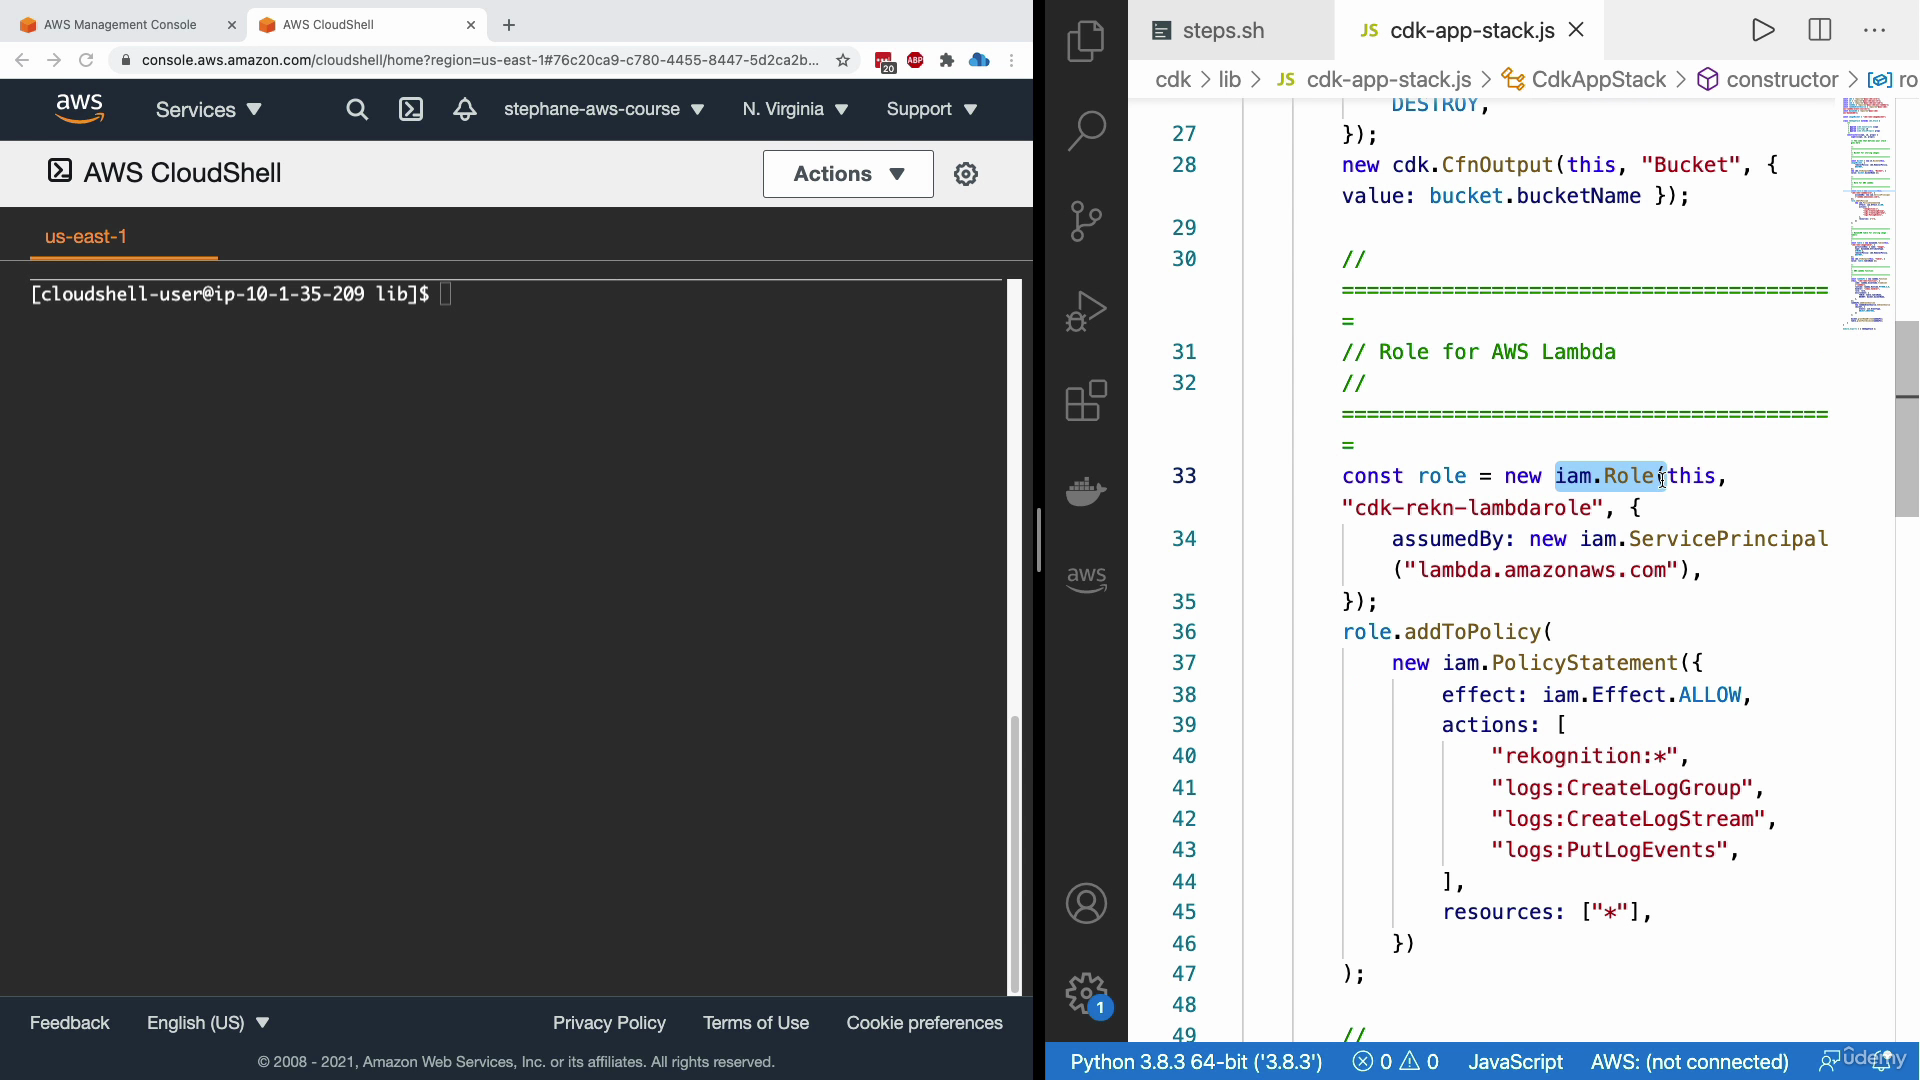Open a new browser tab
Image resolution: width=1920 pixels, height=1080 pixels.
pyautogui.click(x=509, y=25)
